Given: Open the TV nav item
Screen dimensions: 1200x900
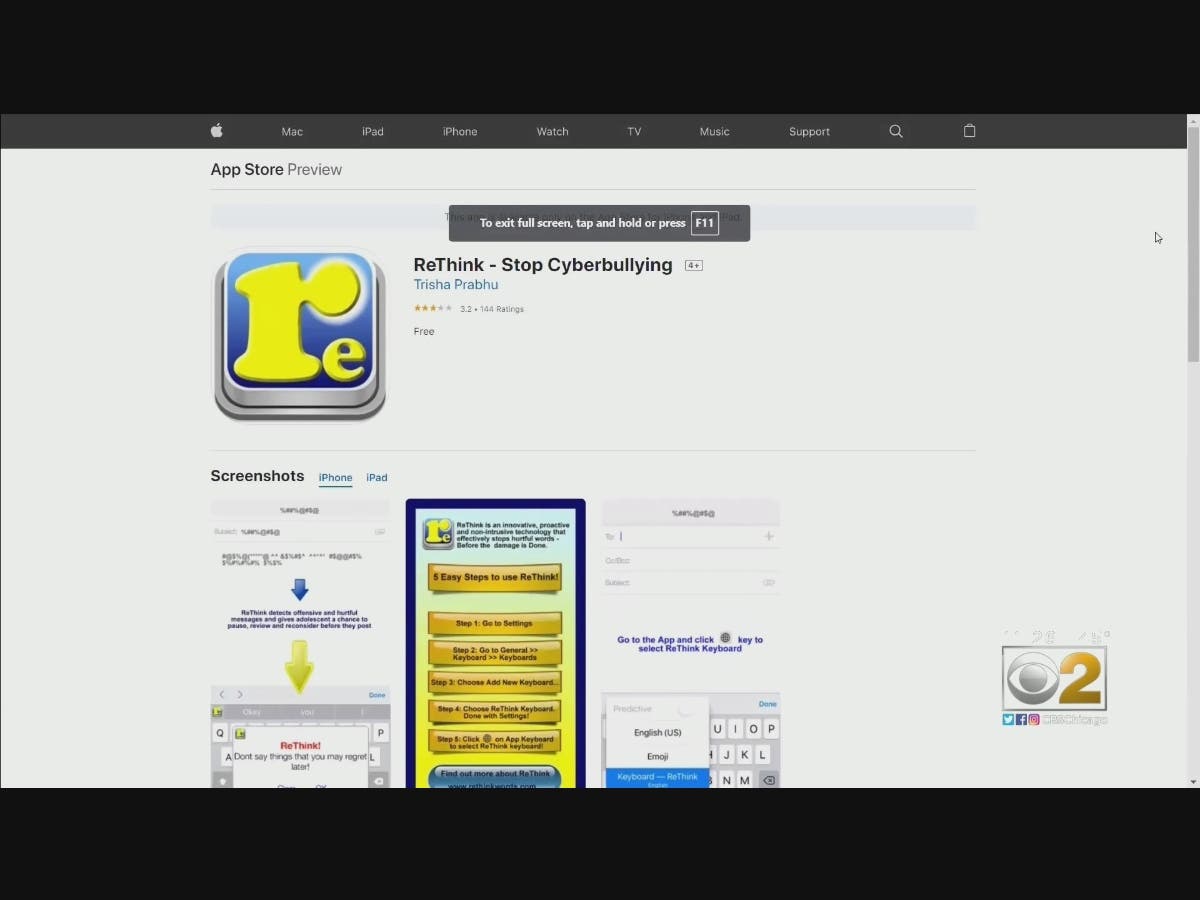Looking at the screenshot, I should [x=634, y=132].
